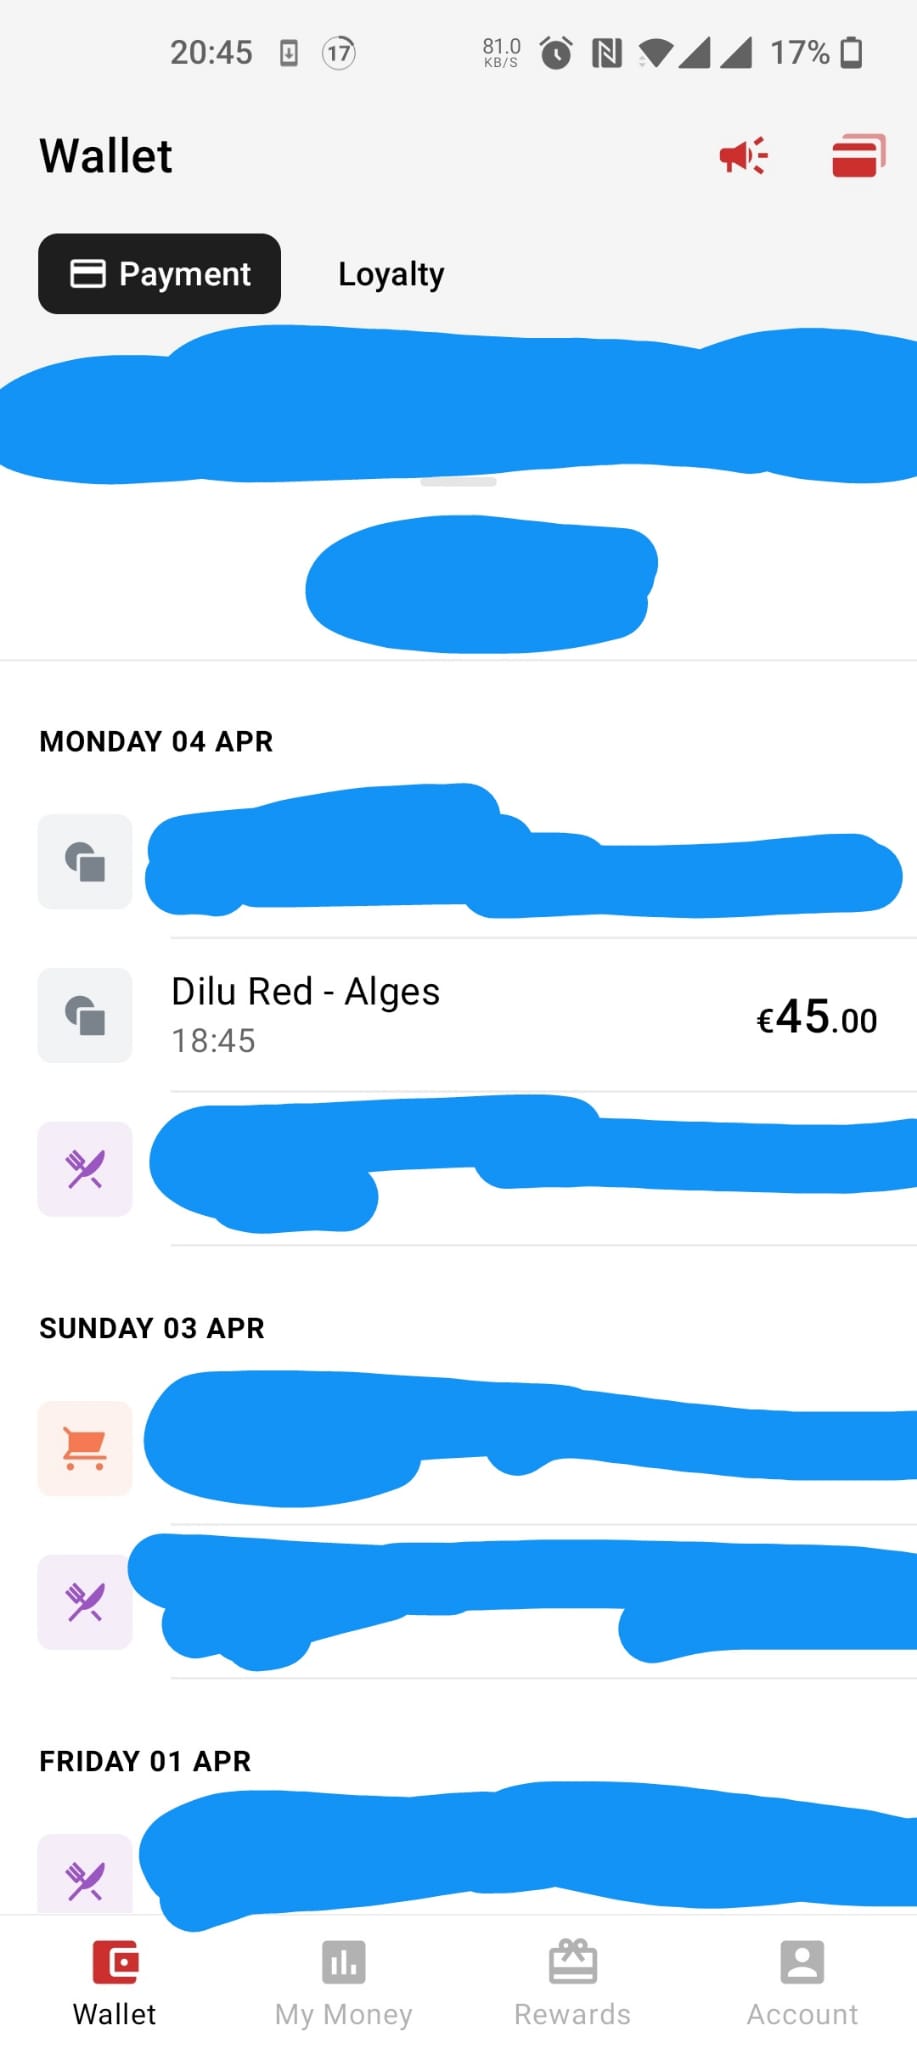
Task: Tap the red megaphone announcements icon
Action: [743, 156]
